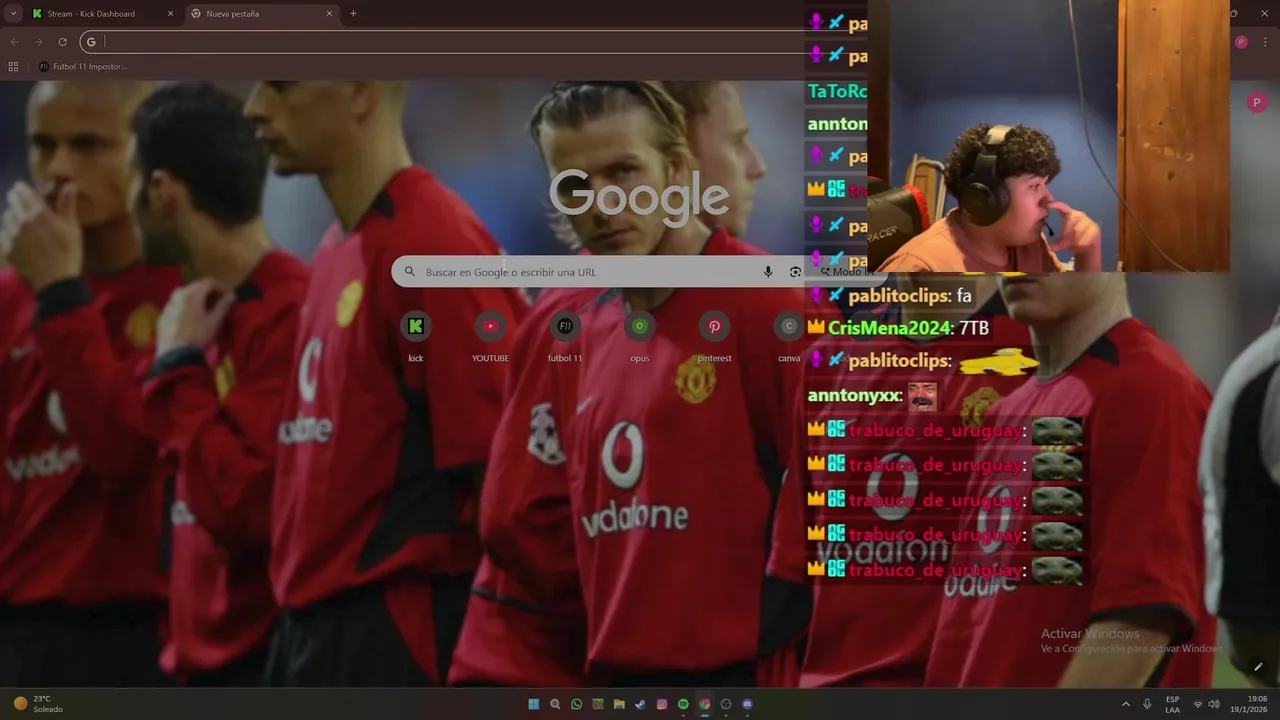1280x720 pixels.
Task: Open the Windows Start menu
Action: click(x=534, y=704)
